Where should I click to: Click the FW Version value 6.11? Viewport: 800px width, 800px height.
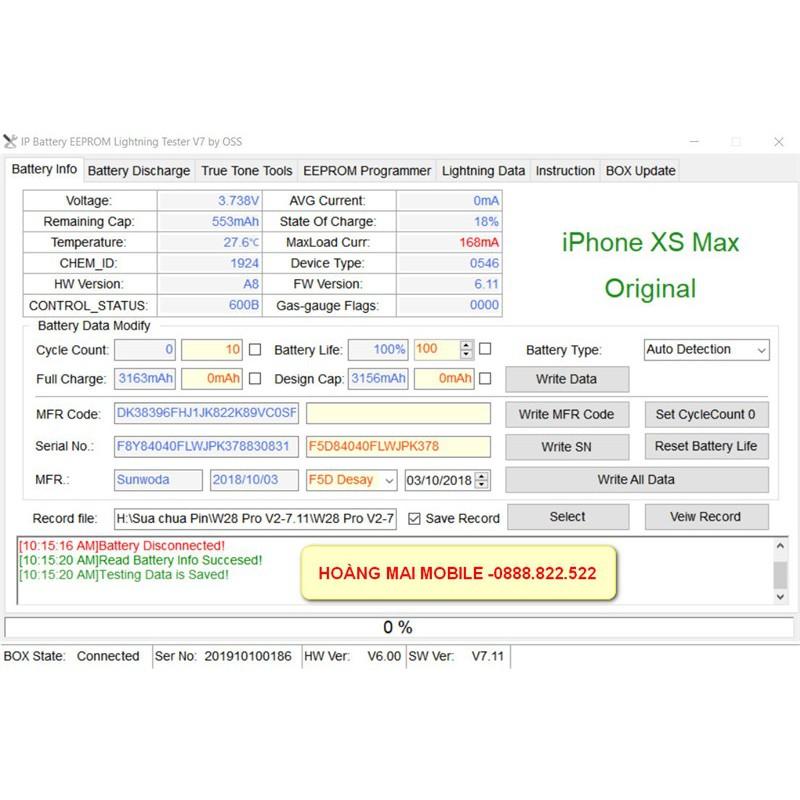449,284
